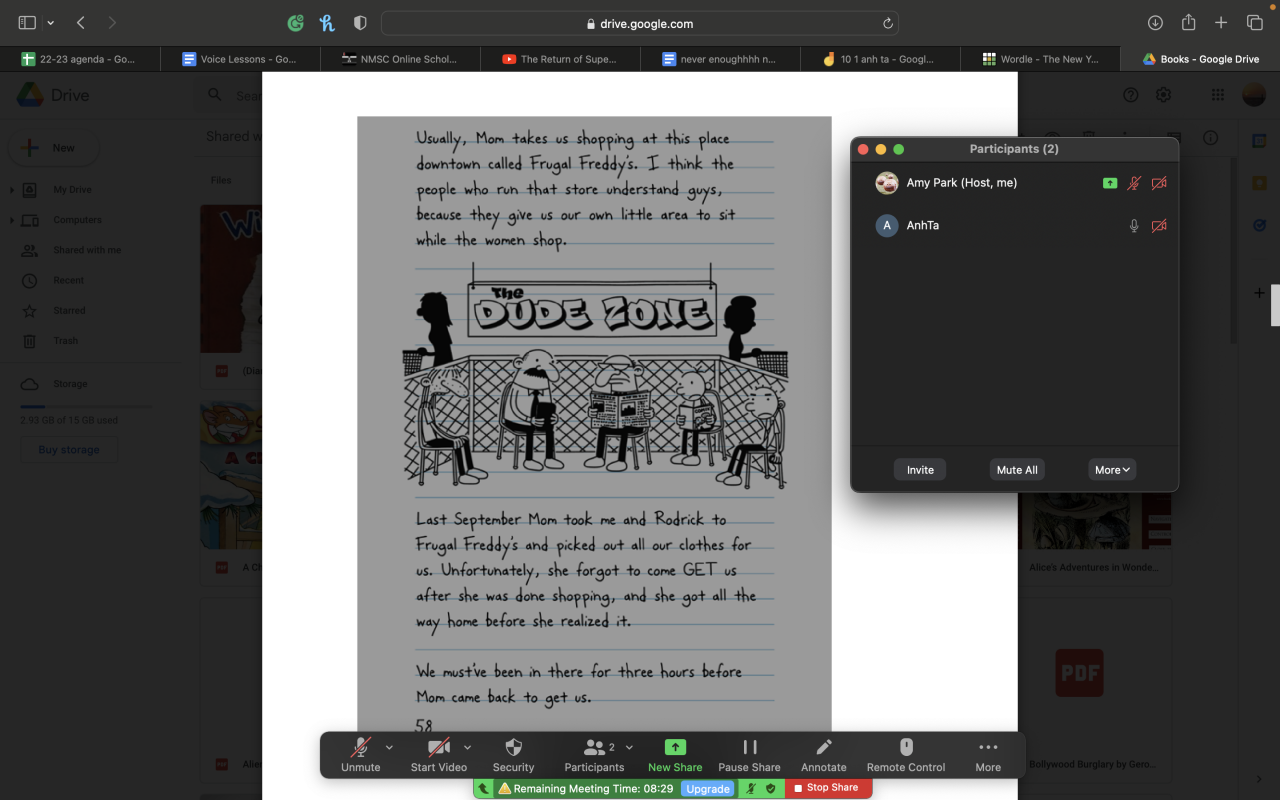1280x800 pixels.
Task: Click Storage in Drive sidebar
Action: [x=70, y=384]
